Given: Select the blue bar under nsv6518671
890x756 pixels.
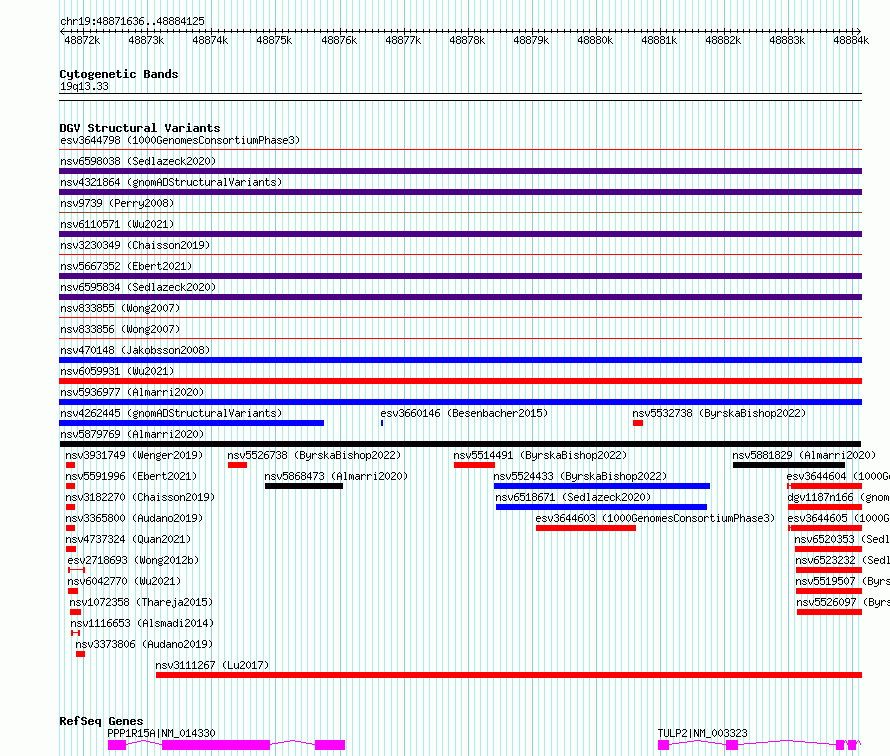Looking at the screenshot, I should (602, 507).
